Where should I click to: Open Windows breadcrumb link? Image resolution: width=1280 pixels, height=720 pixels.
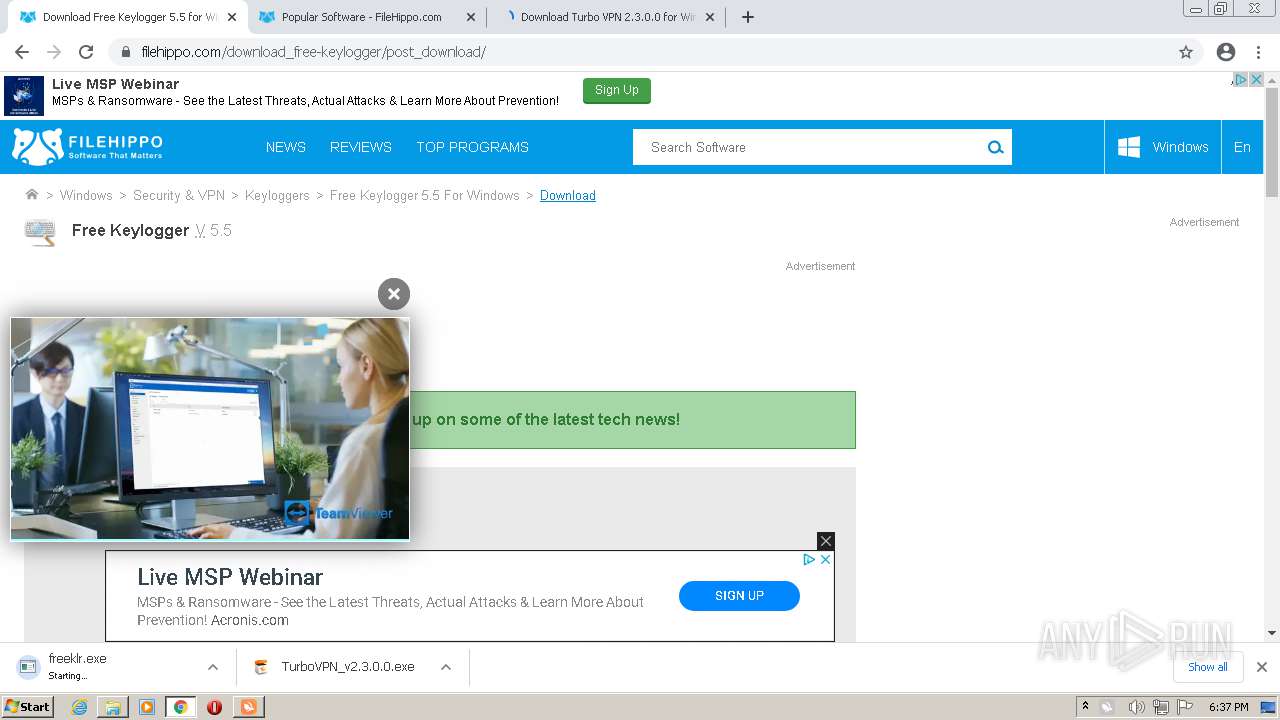click(86, 196)
